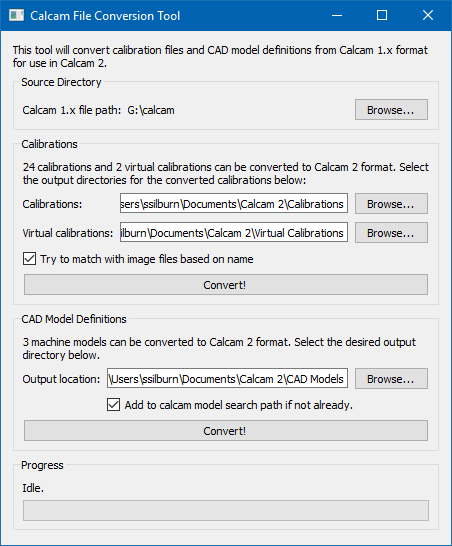Click into the Output location path field
Screen dimensions: 452x546
(x=227, y=378)
